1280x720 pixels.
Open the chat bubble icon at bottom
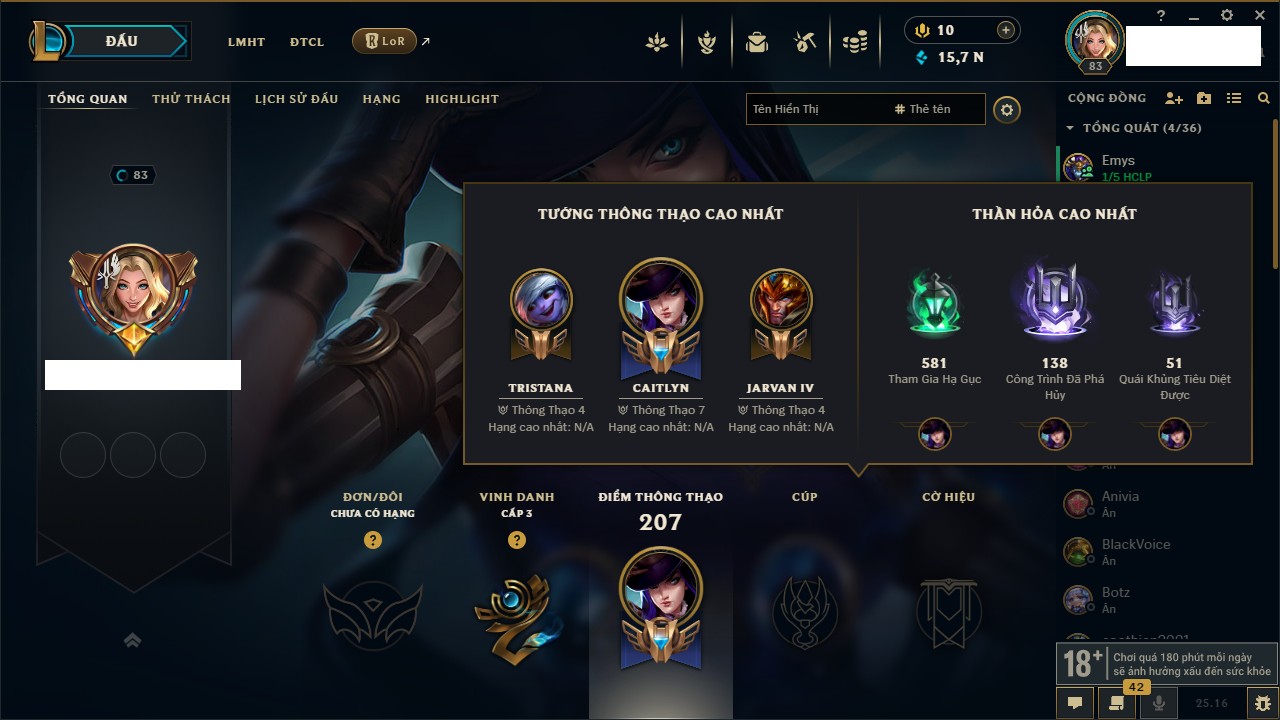point(1075,703)
